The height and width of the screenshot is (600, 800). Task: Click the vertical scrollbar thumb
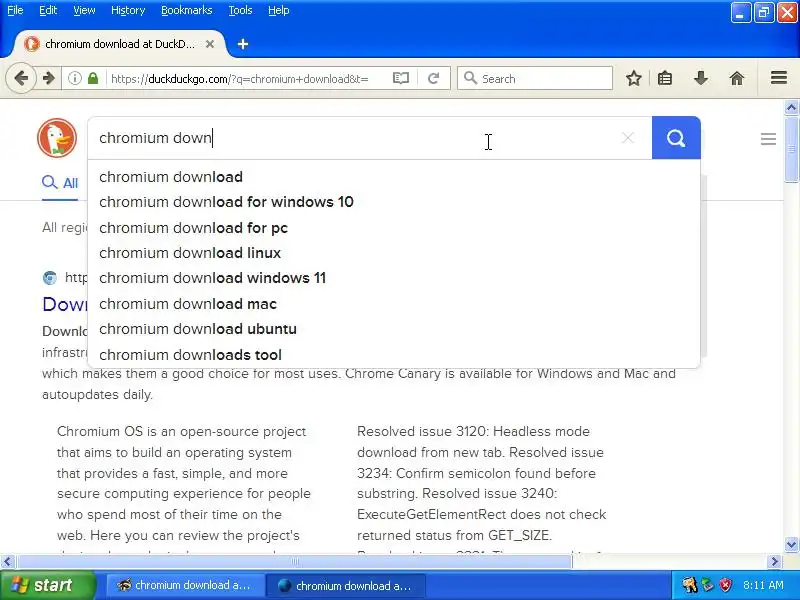tap(791, 148)
